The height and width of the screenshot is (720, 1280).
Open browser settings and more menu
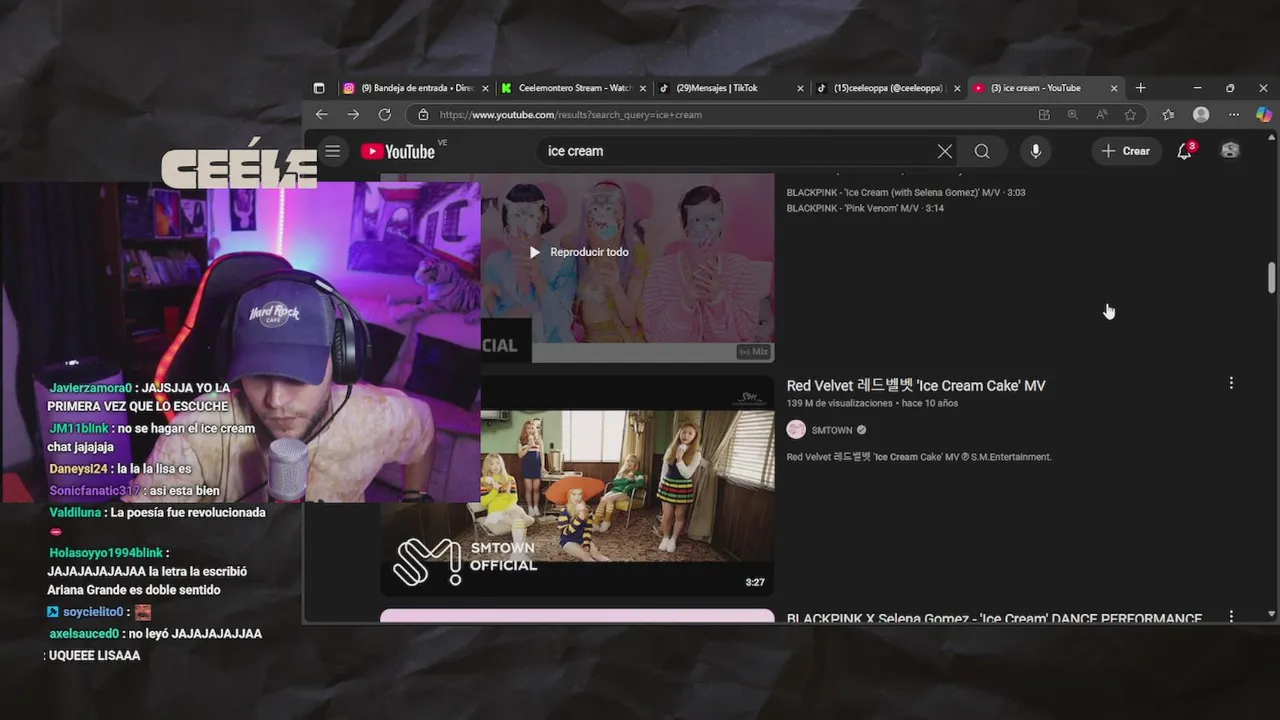pyautogui.click(x=1234, y=115)
